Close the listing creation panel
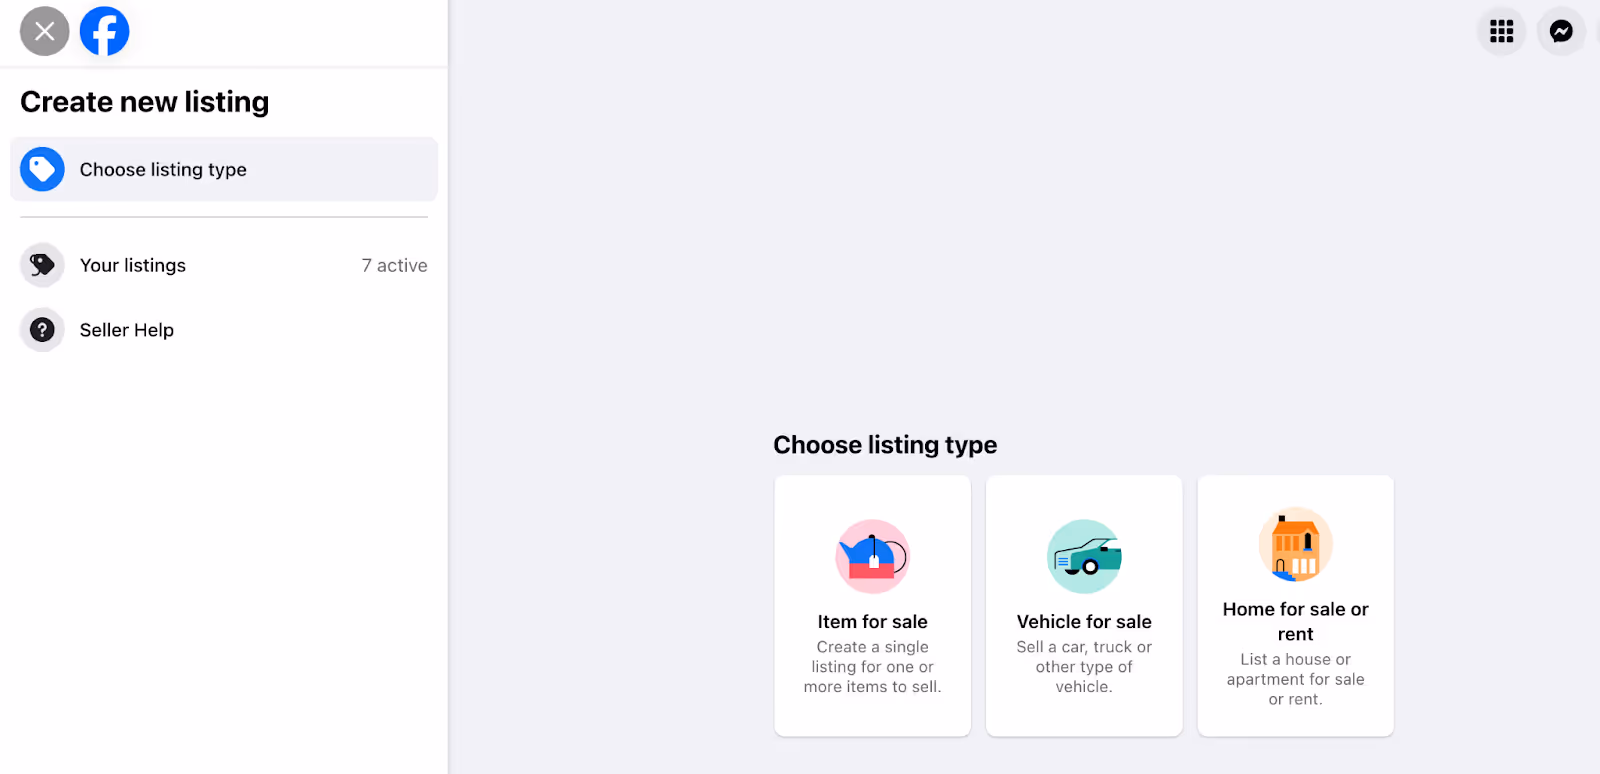Image resolution: width=1600 pixels, height=774 pixels. click(43, 31)
